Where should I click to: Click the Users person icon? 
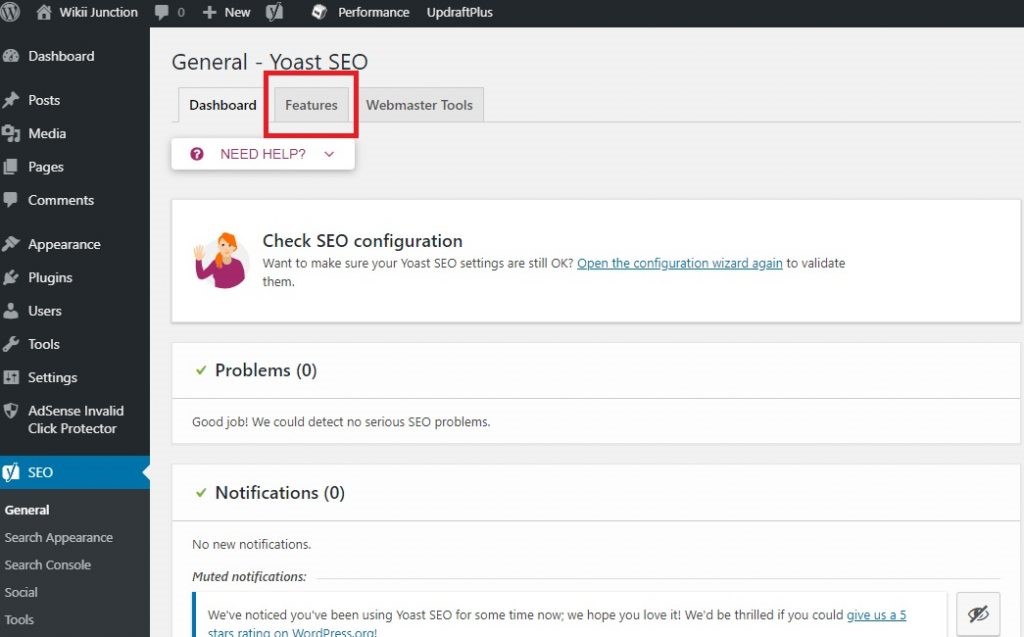pyautogui.click(x=10, y=311)
